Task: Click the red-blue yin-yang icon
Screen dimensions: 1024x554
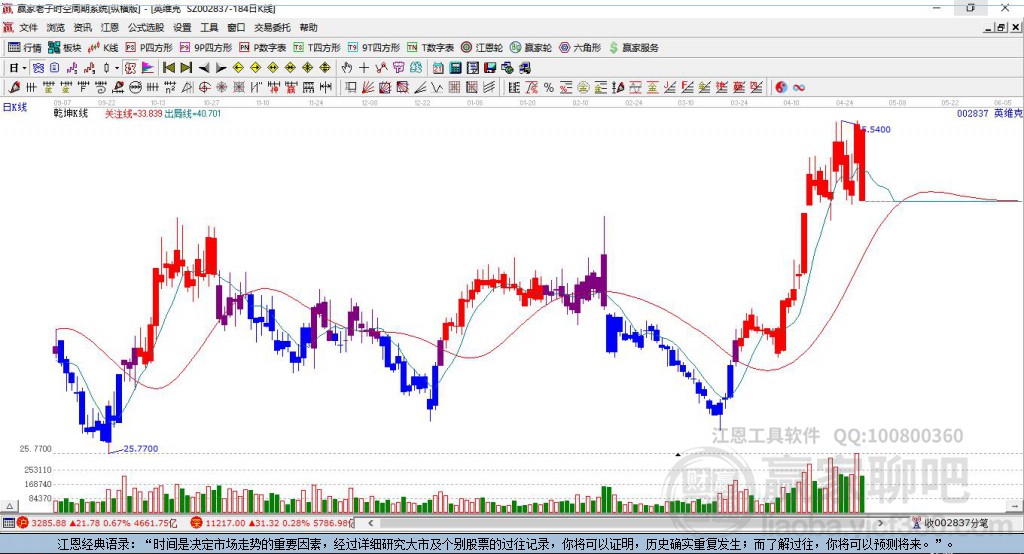Action: [x=781, y=88]
